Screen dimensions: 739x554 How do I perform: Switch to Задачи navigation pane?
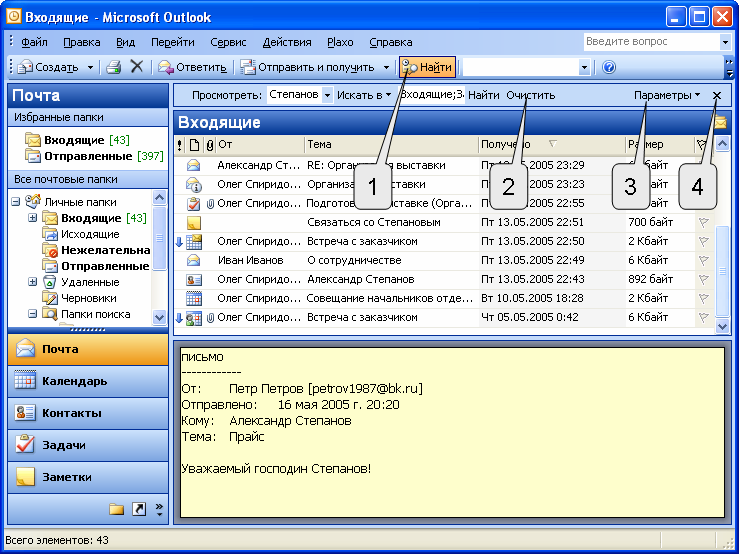point(88,445)
